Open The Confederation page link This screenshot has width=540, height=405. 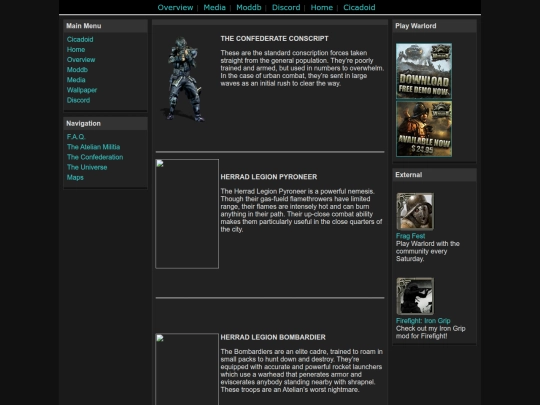[x=95, y=157]
